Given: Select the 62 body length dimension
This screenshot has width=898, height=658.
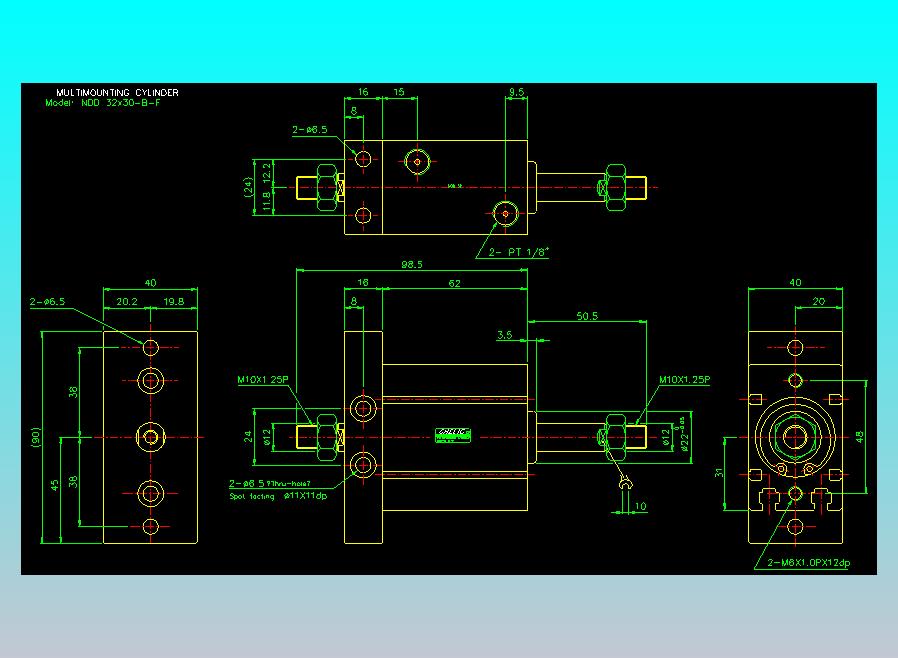Looking at the screenshot, I should tap(454, 283).
